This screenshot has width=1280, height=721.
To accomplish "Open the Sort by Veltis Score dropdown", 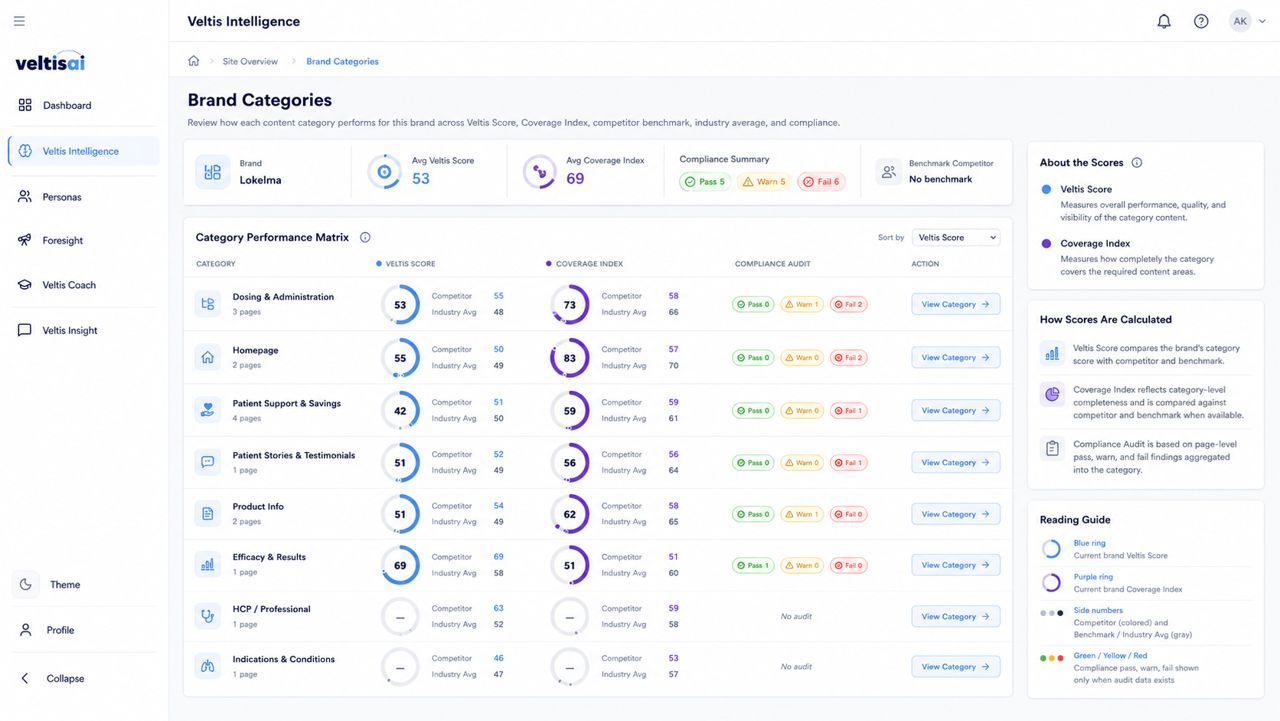I will (x=956, y=238).
